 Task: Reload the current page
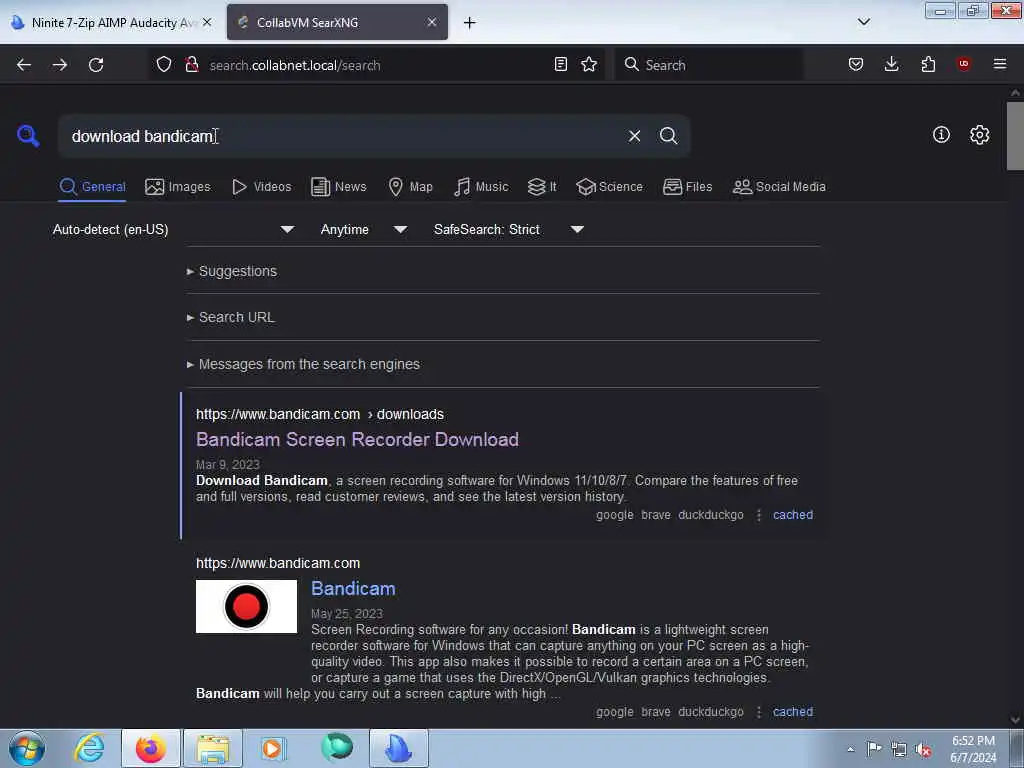click(96, 65)
